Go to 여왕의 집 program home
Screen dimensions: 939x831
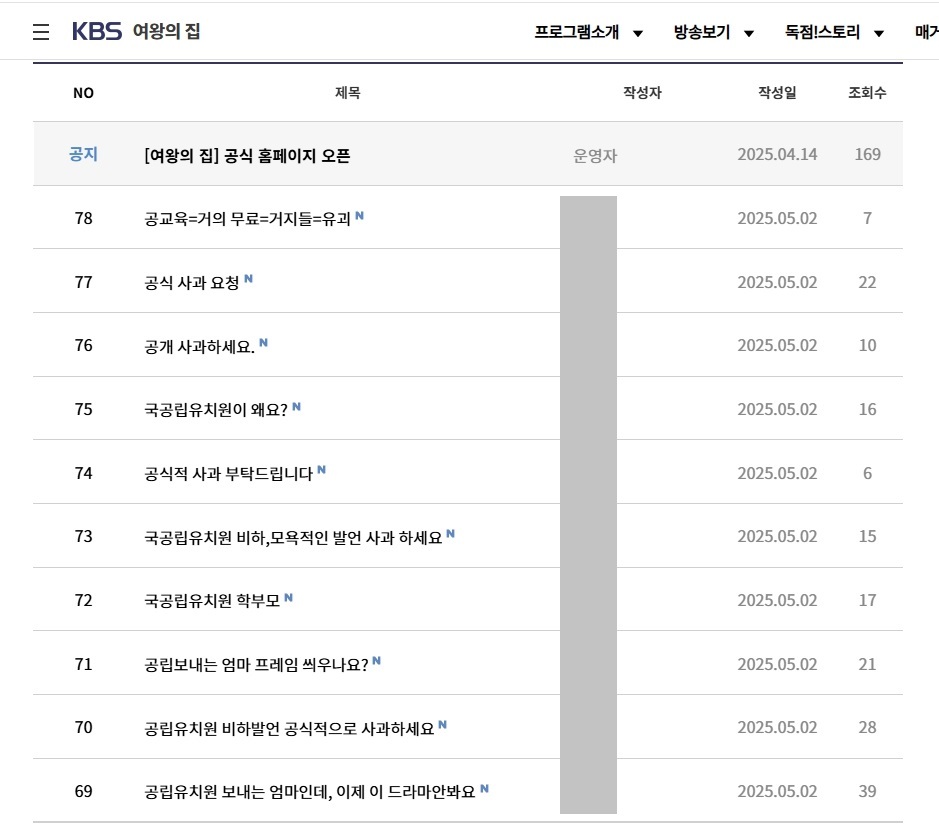pos(166,32)
